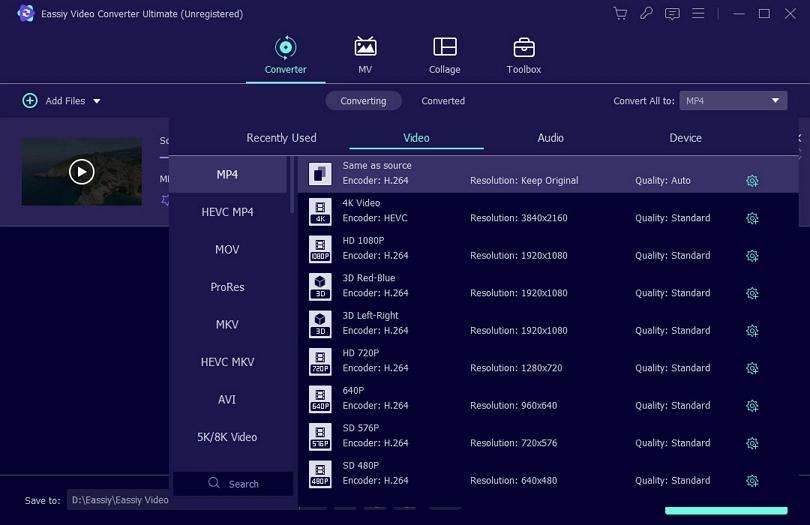Play the video thumbnail preview
Viewport: 810px width, 525px height.
[x=82, y=172]
